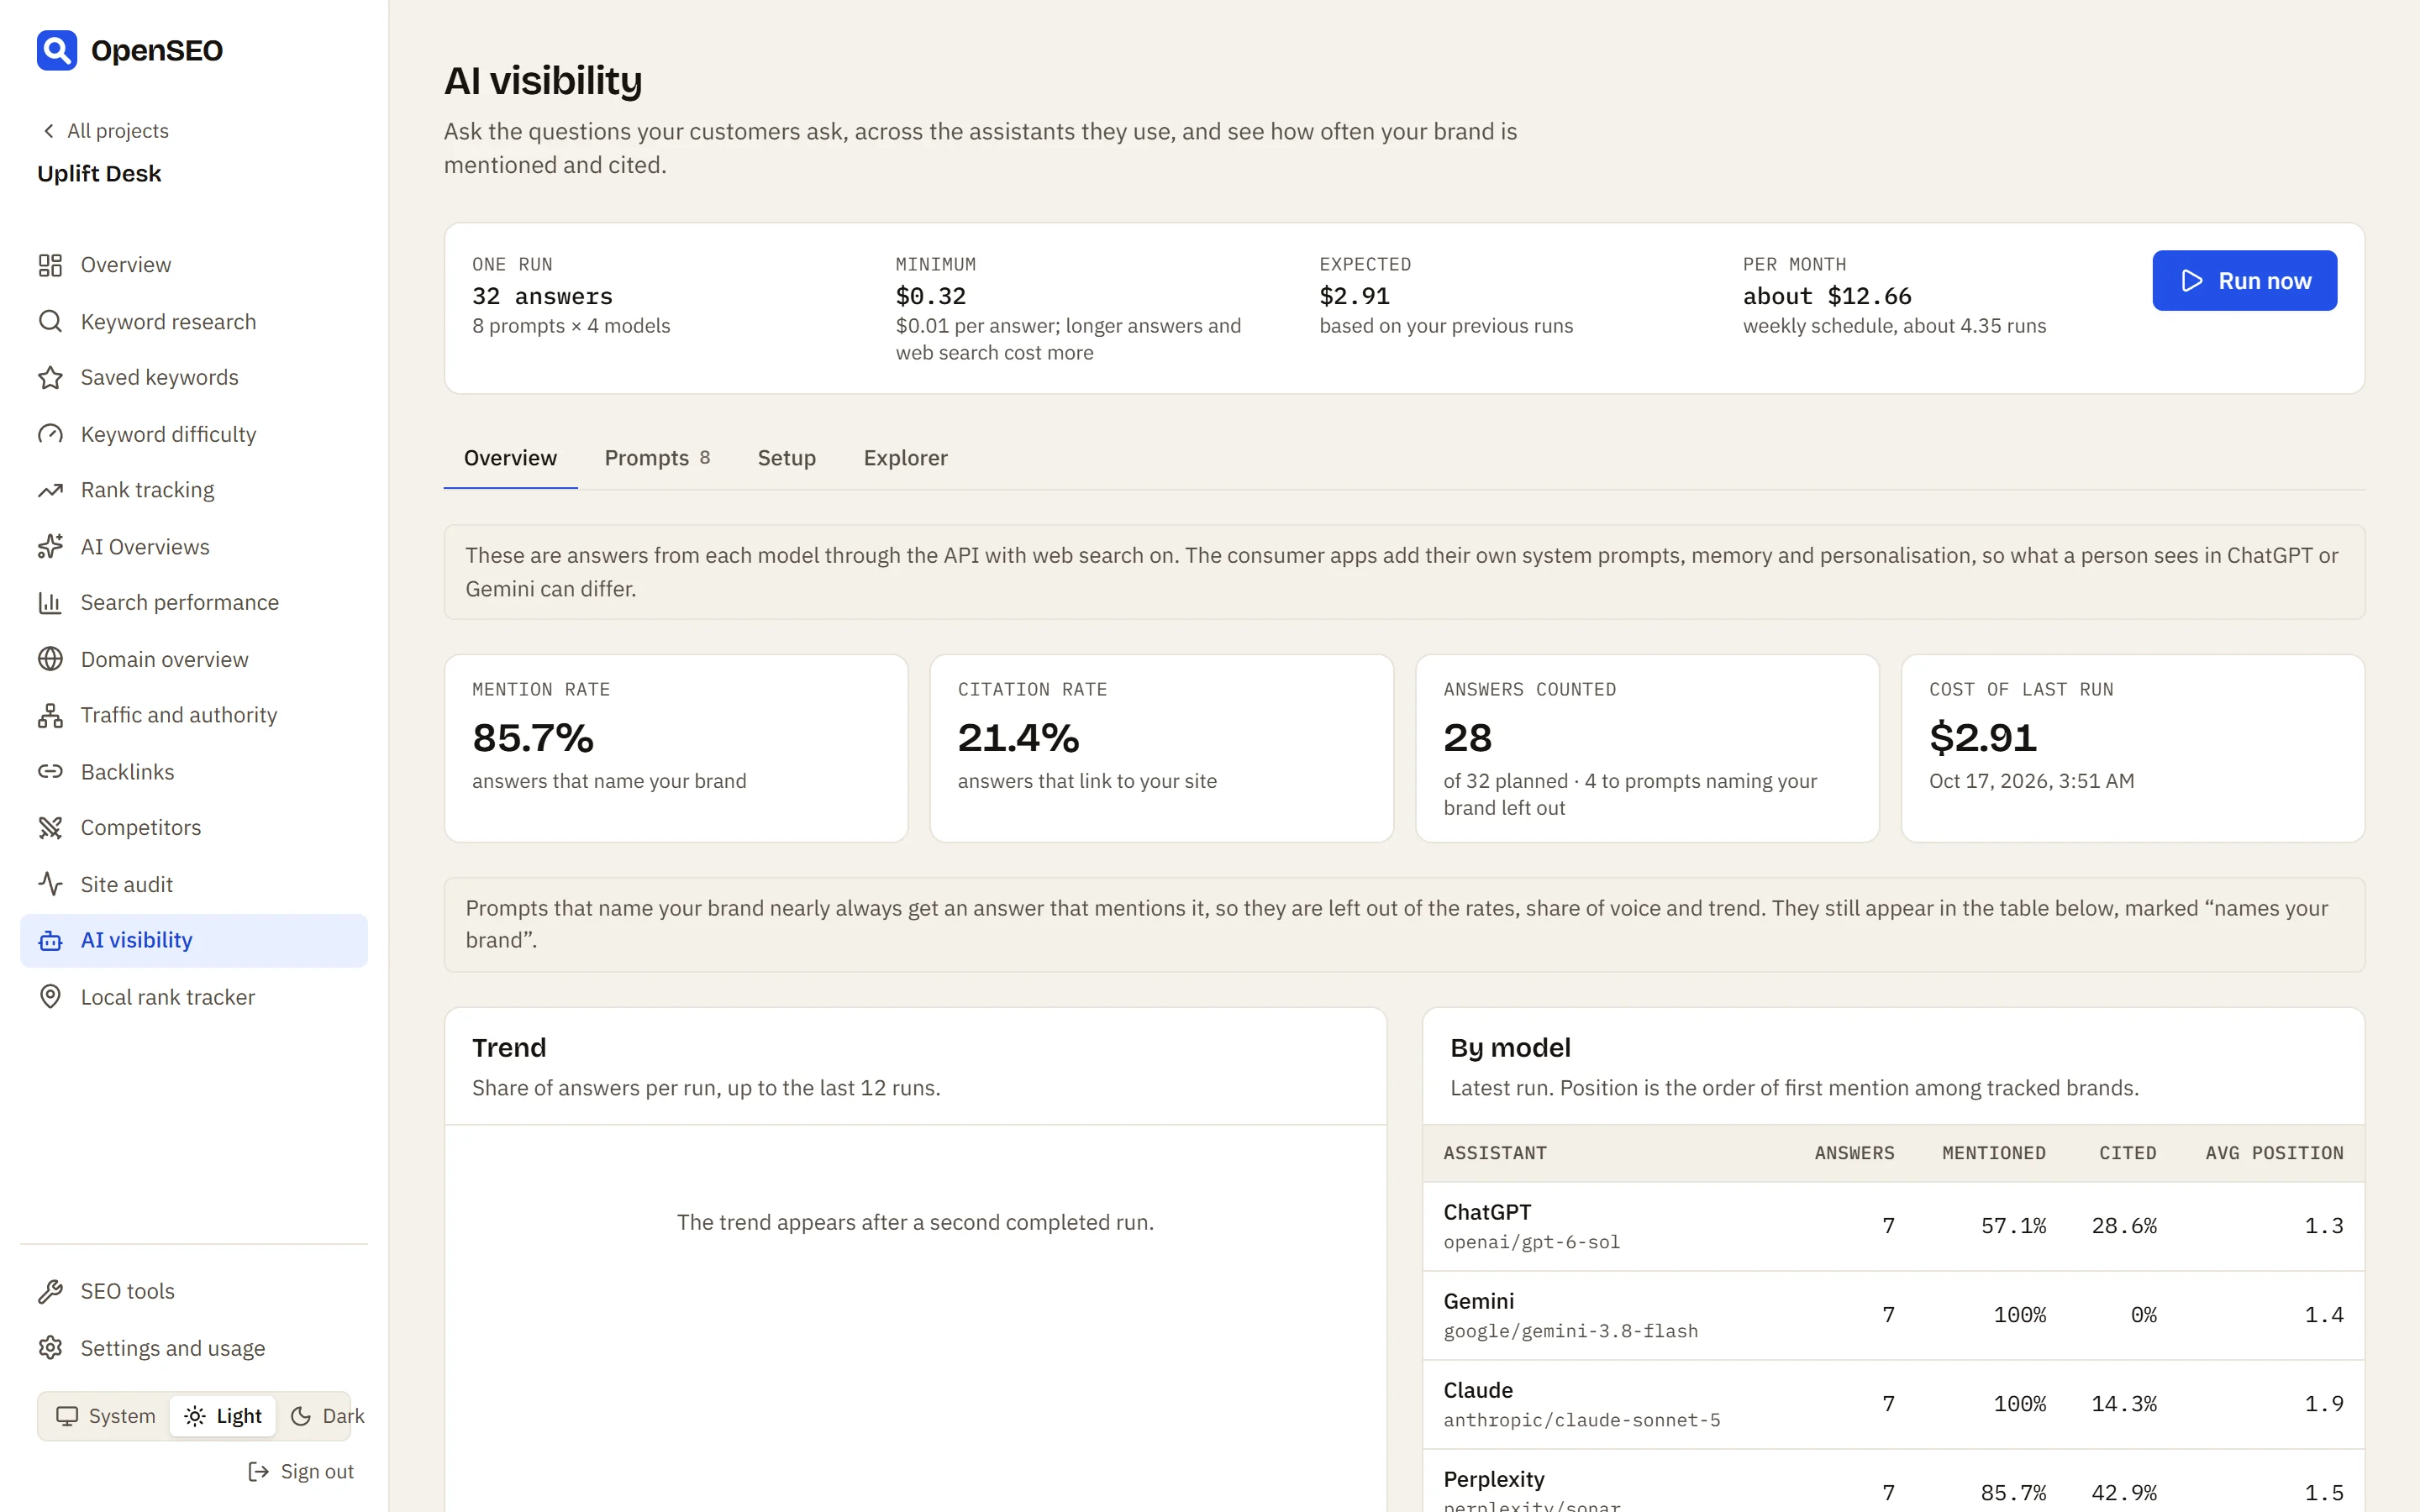This screenshot has width=2420, height=1512.
Task: Switch to the Explorer tab
Action: (905, 458)
